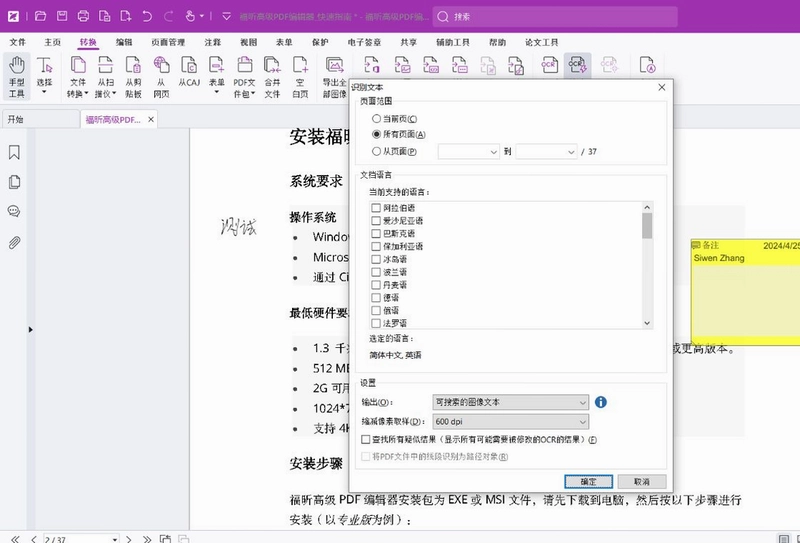Click the 文件转换 file conversion icon

point(78,65)
